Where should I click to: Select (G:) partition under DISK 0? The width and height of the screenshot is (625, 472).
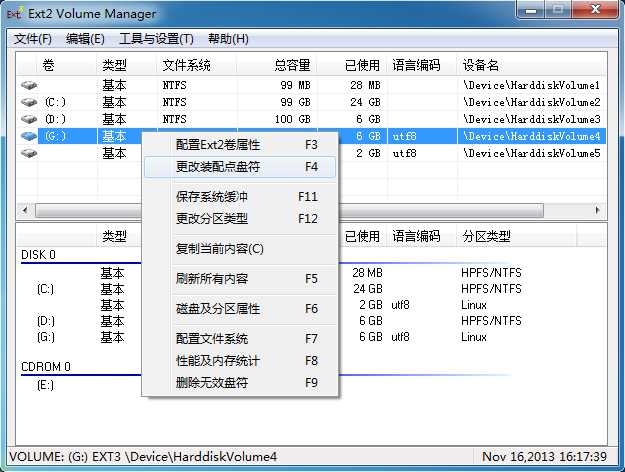46,337
